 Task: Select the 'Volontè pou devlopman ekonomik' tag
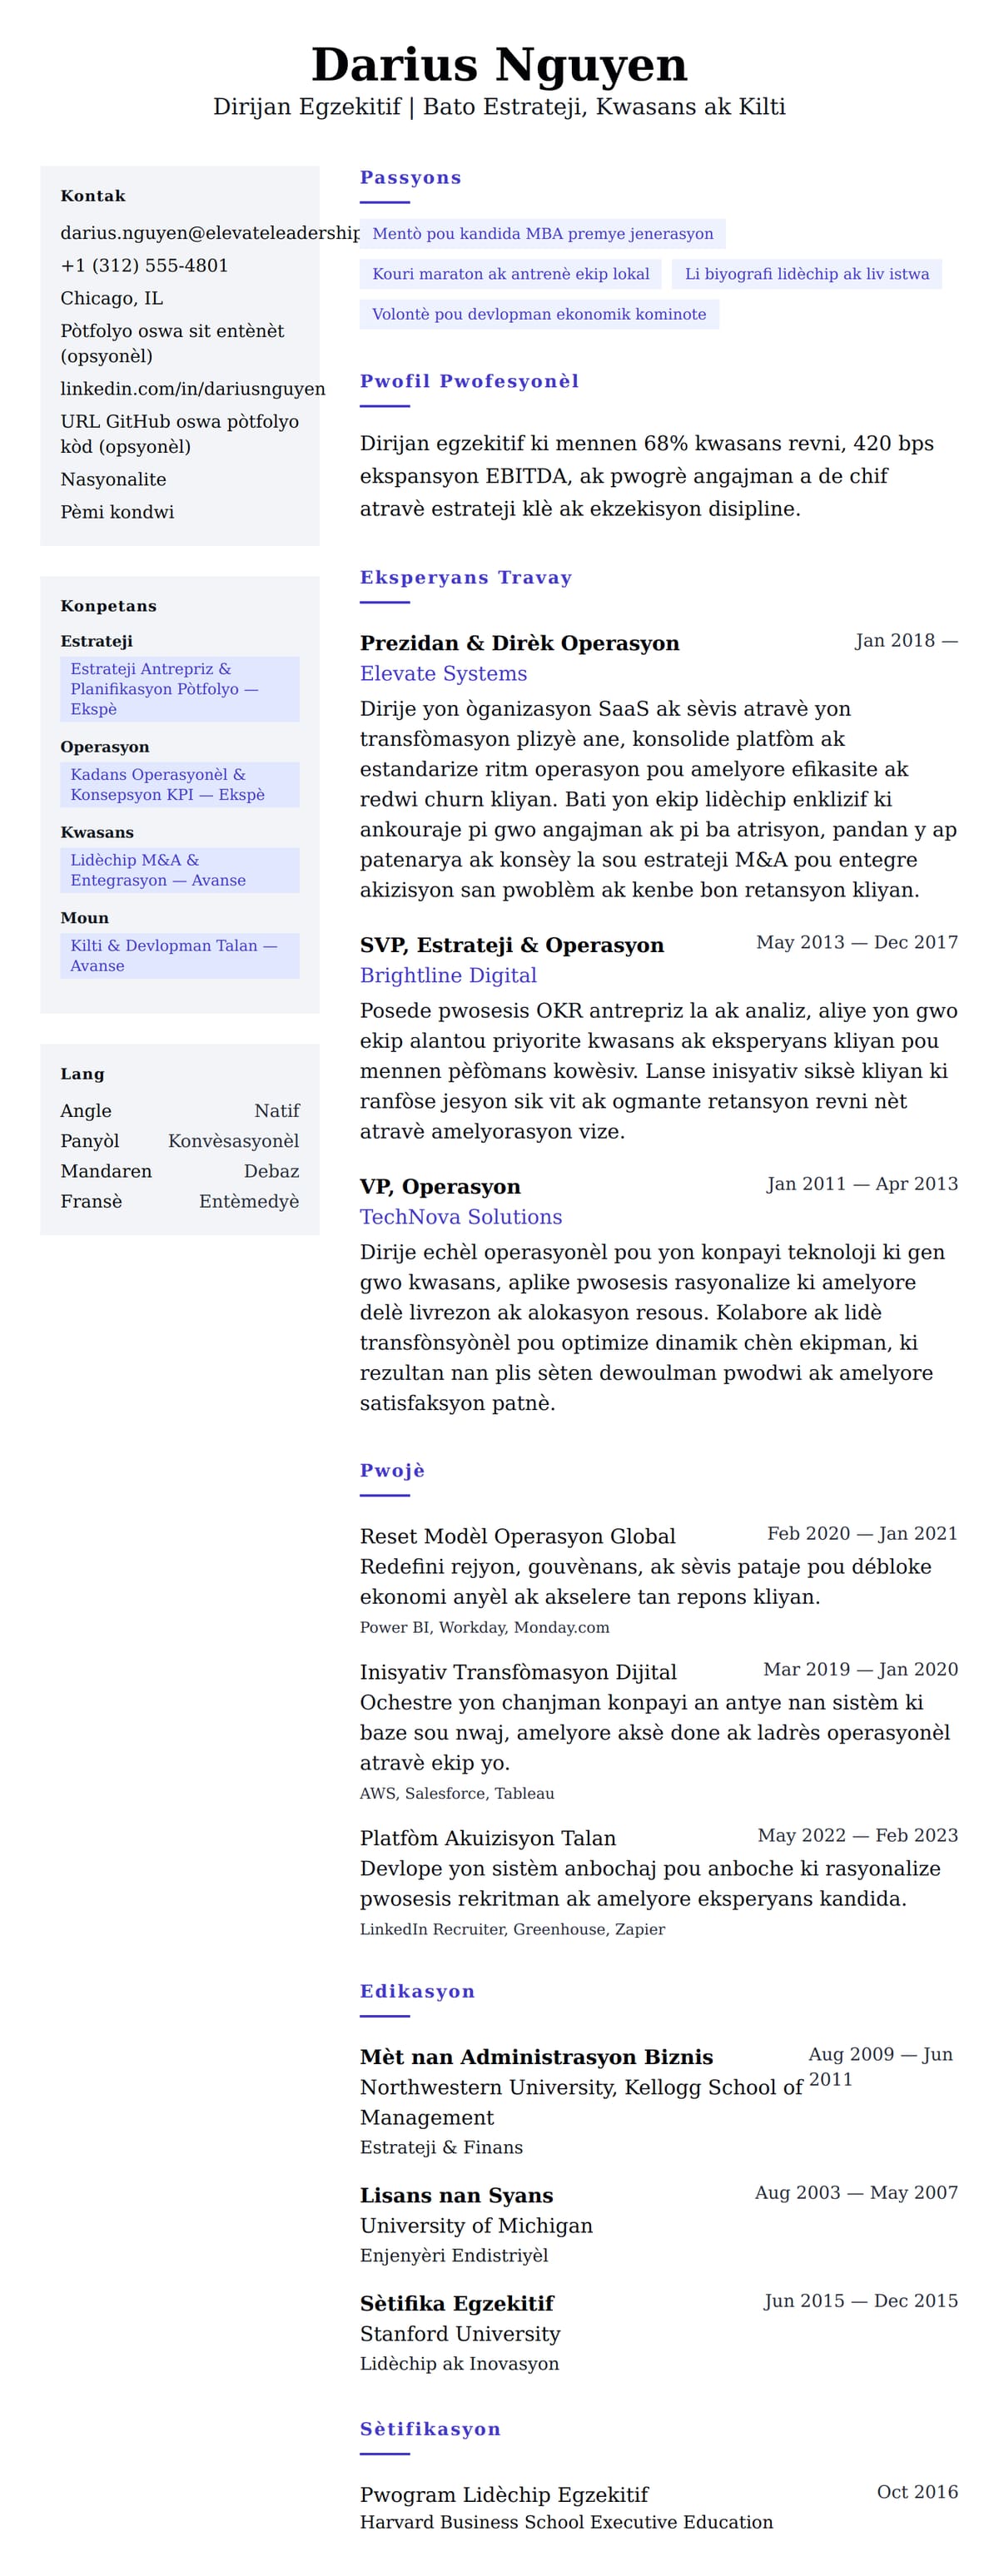tap(539, 314)
